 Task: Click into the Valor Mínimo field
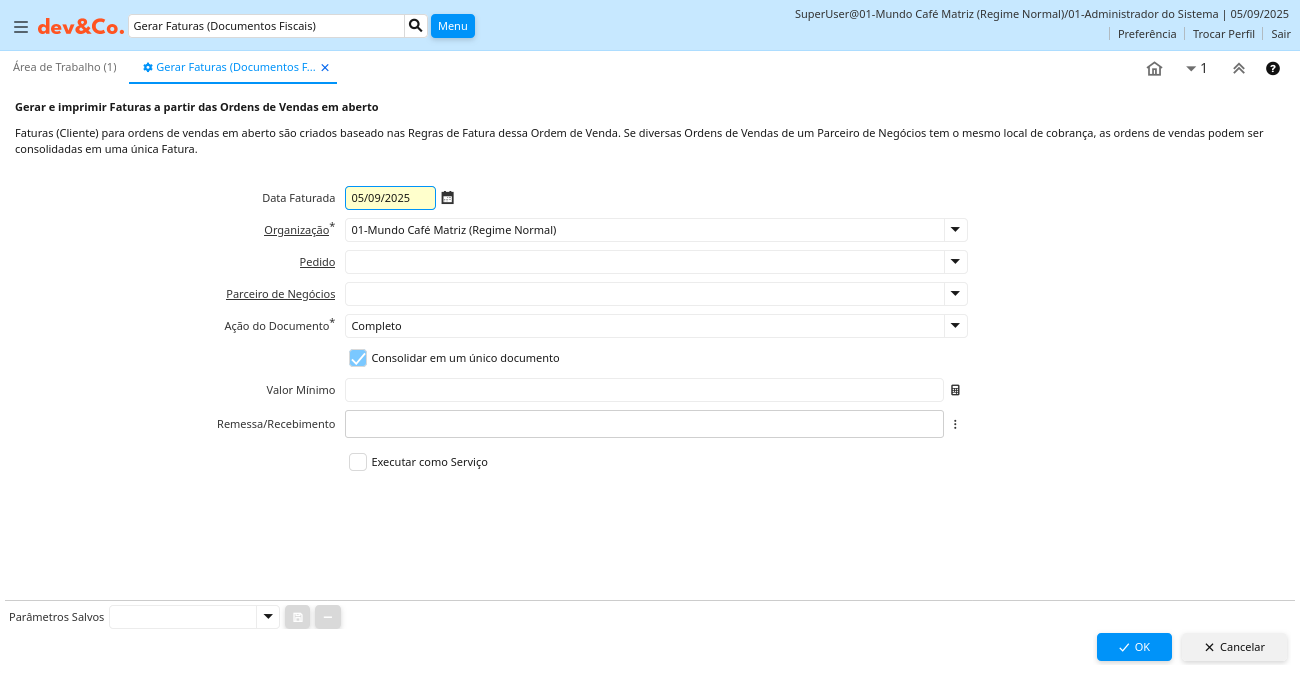[x=644, y=390]
